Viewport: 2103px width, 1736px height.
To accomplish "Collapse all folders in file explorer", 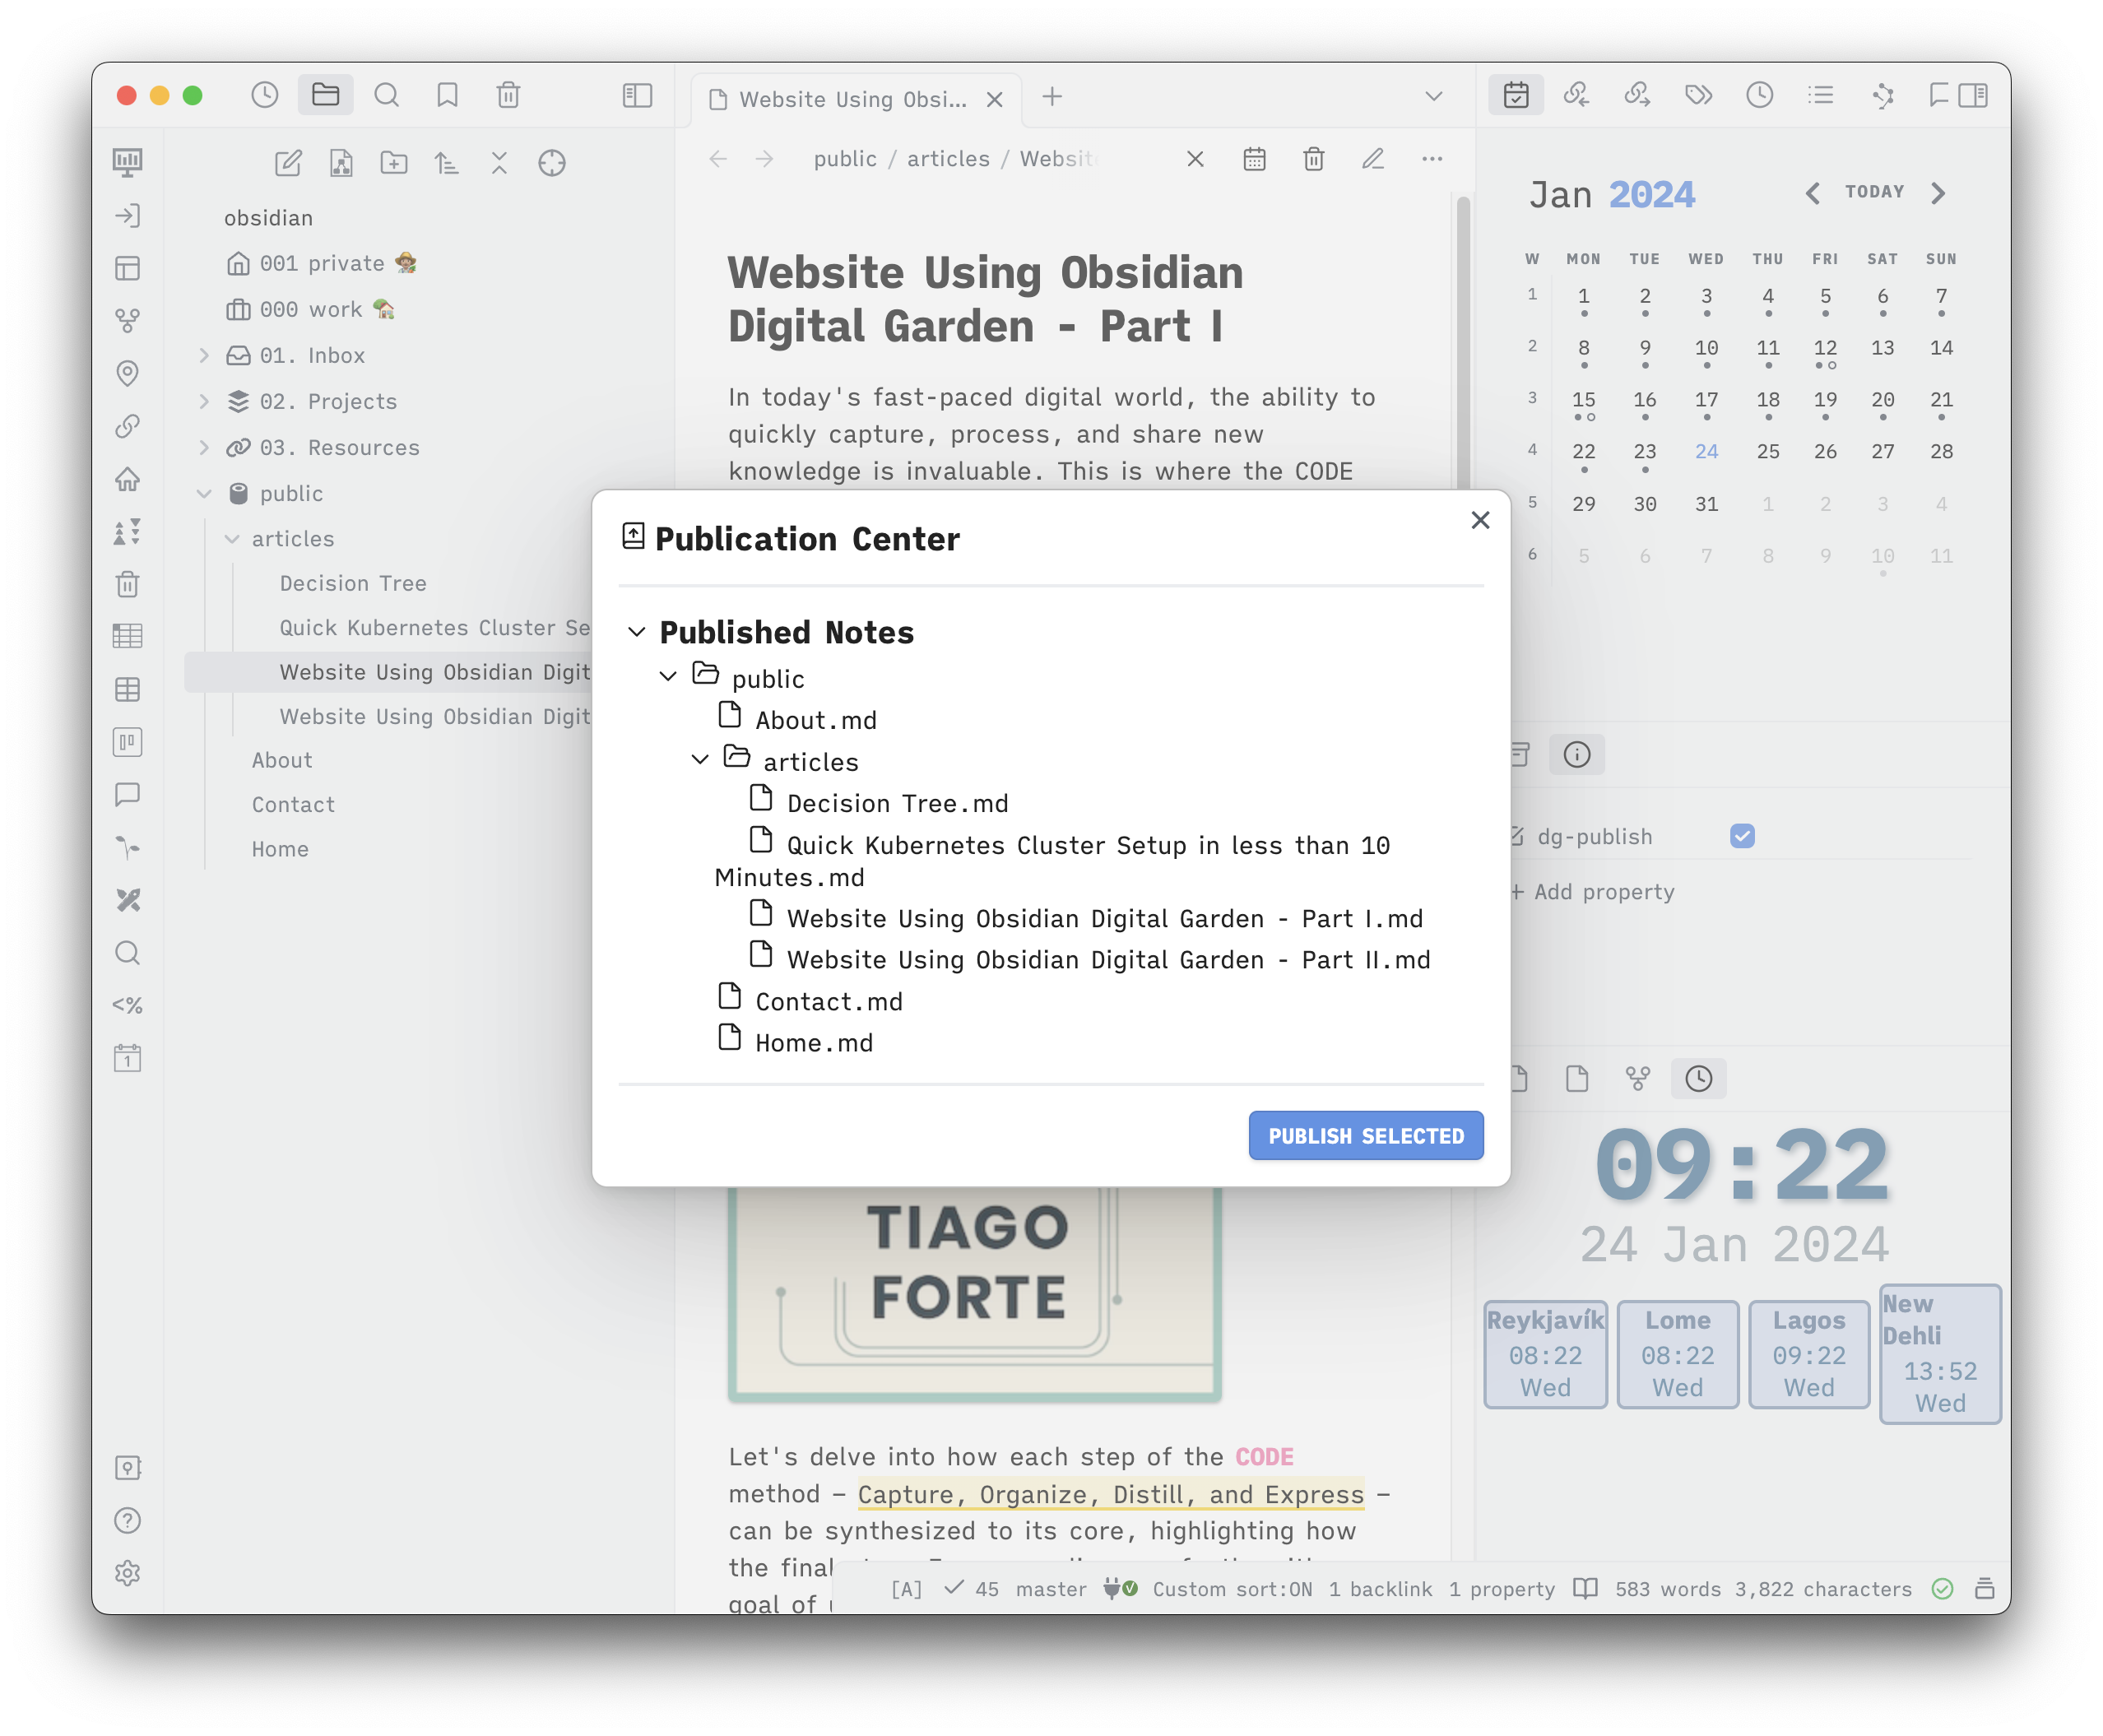I will [x=499, y=163].
